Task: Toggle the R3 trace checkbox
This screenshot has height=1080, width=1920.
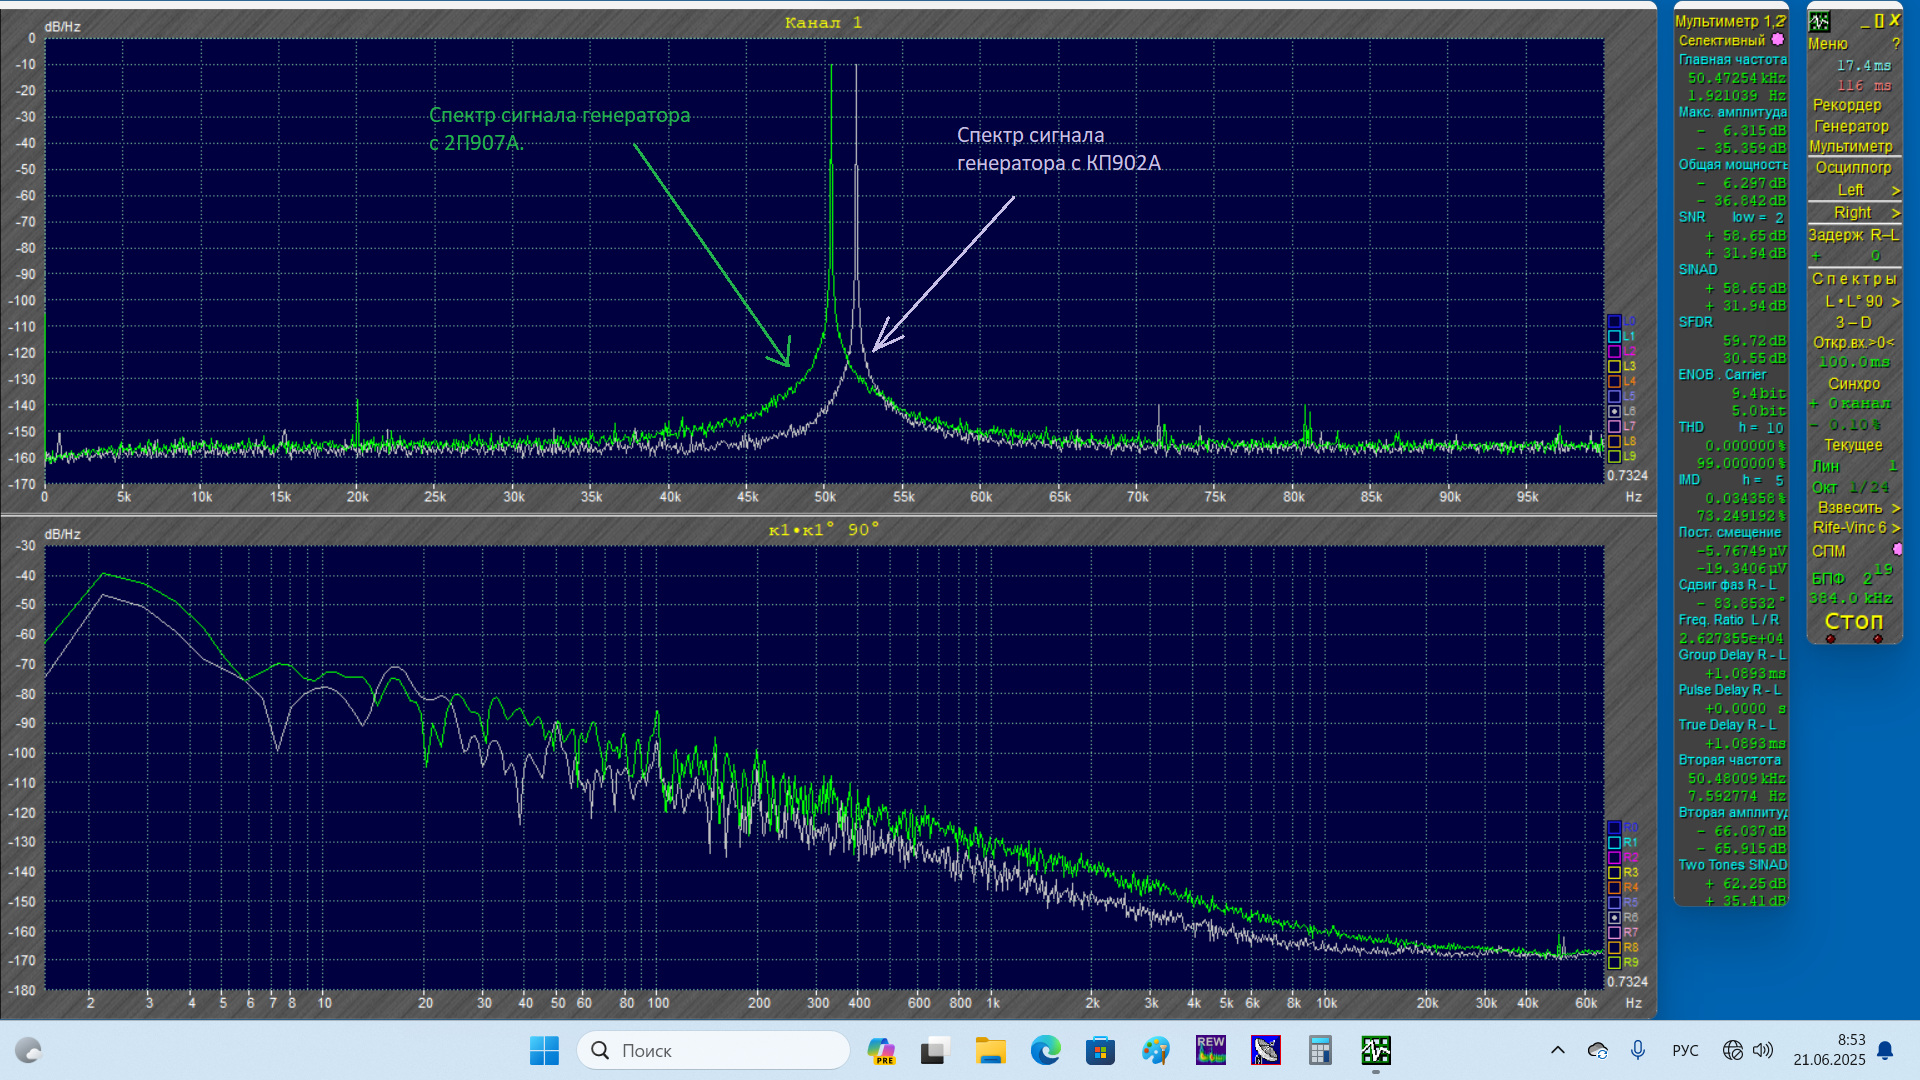Action: tap(1614, 873)
